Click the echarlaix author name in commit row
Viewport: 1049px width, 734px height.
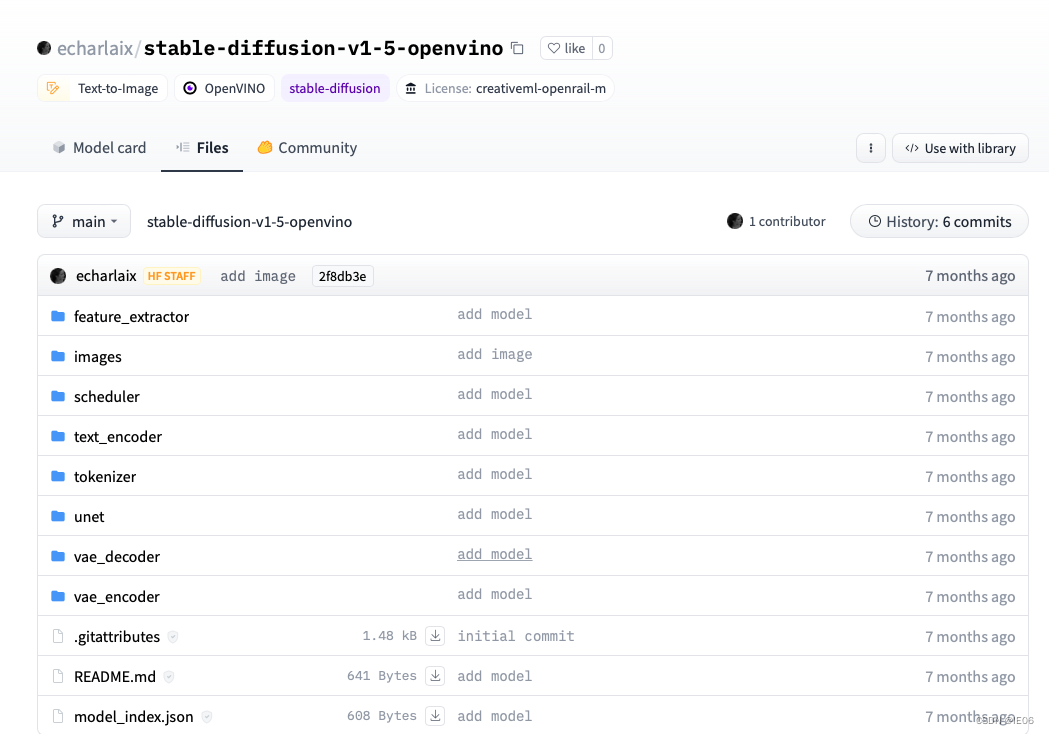[x=106, y=276]
